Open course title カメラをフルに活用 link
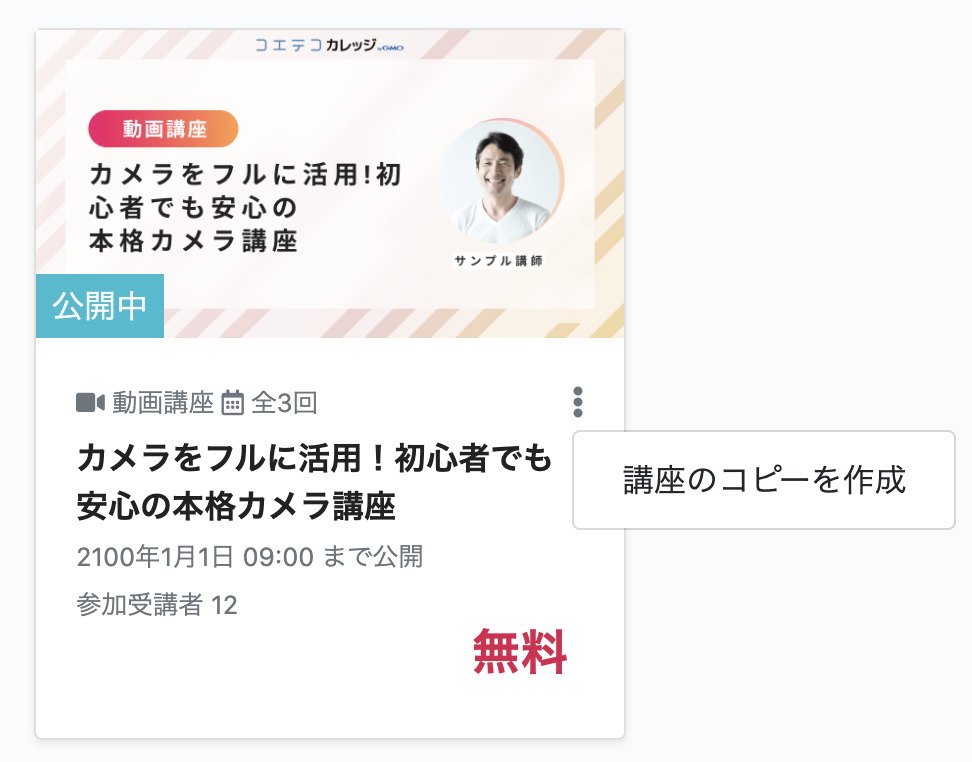This screenshot has width=972, height=762. point(314,482)
